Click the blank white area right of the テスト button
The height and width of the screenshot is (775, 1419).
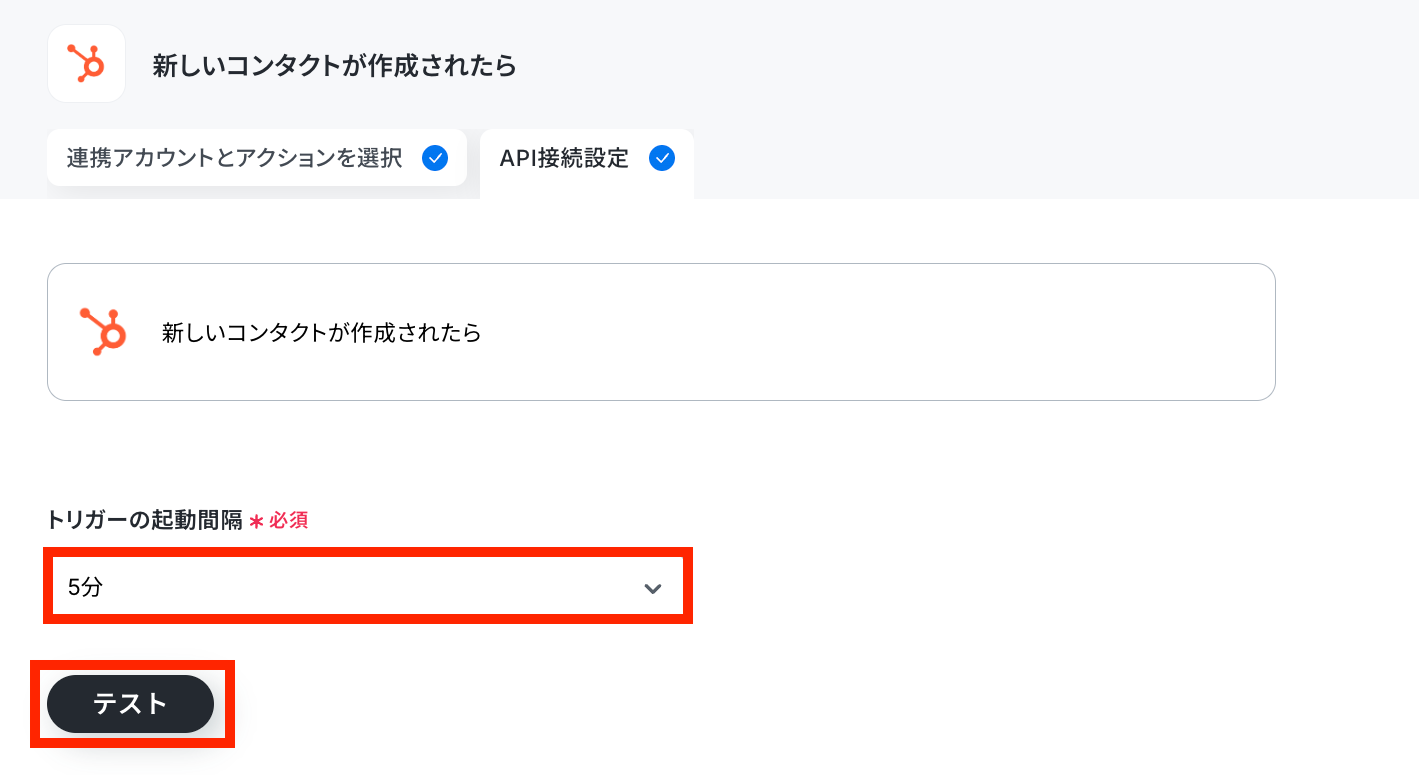800,704
